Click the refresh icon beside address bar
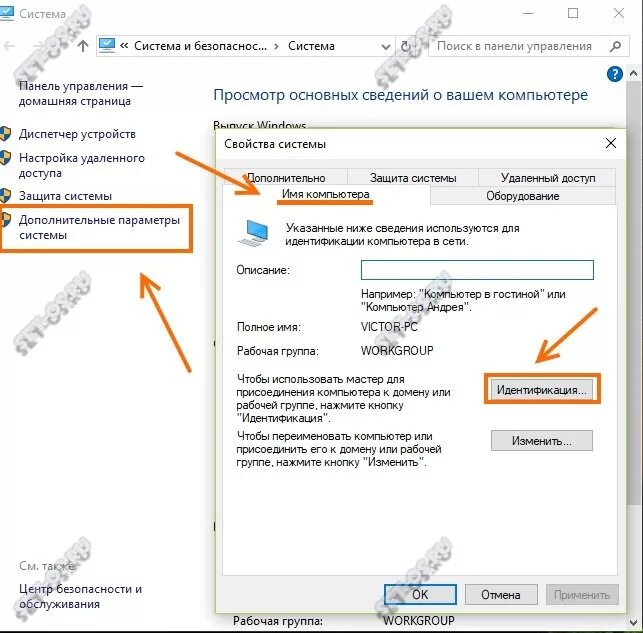643x633 pixels. [406, 46]
